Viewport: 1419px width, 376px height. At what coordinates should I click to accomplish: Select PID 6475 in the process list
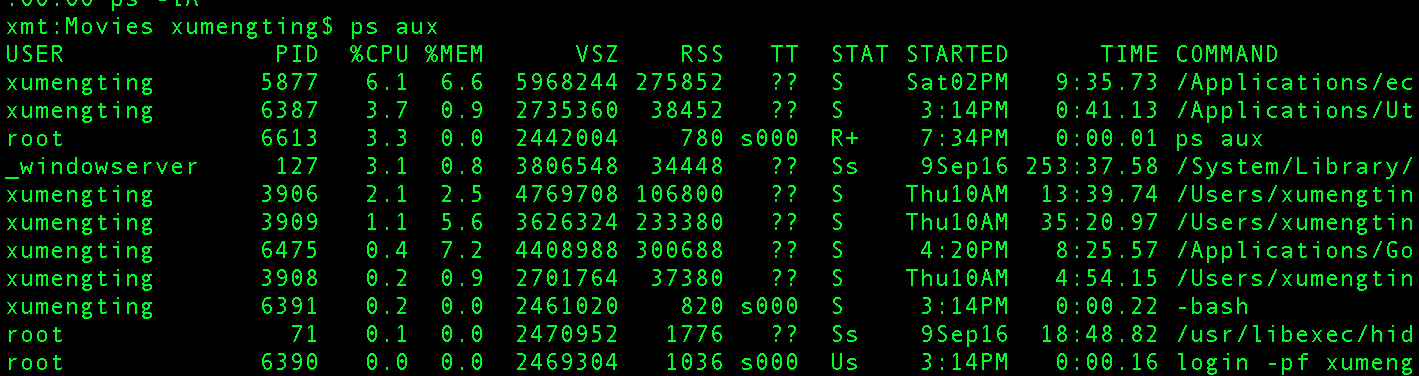tap(290, 250)
